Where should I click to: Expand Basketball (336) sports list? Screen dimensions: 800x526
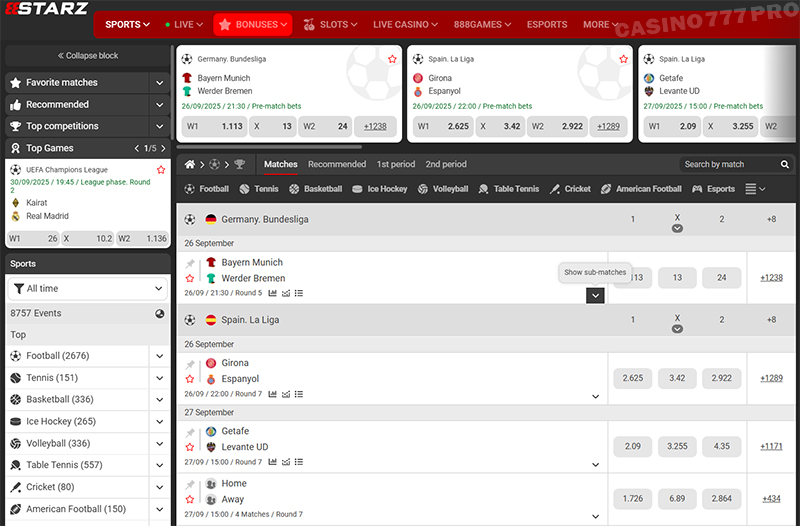160,399
